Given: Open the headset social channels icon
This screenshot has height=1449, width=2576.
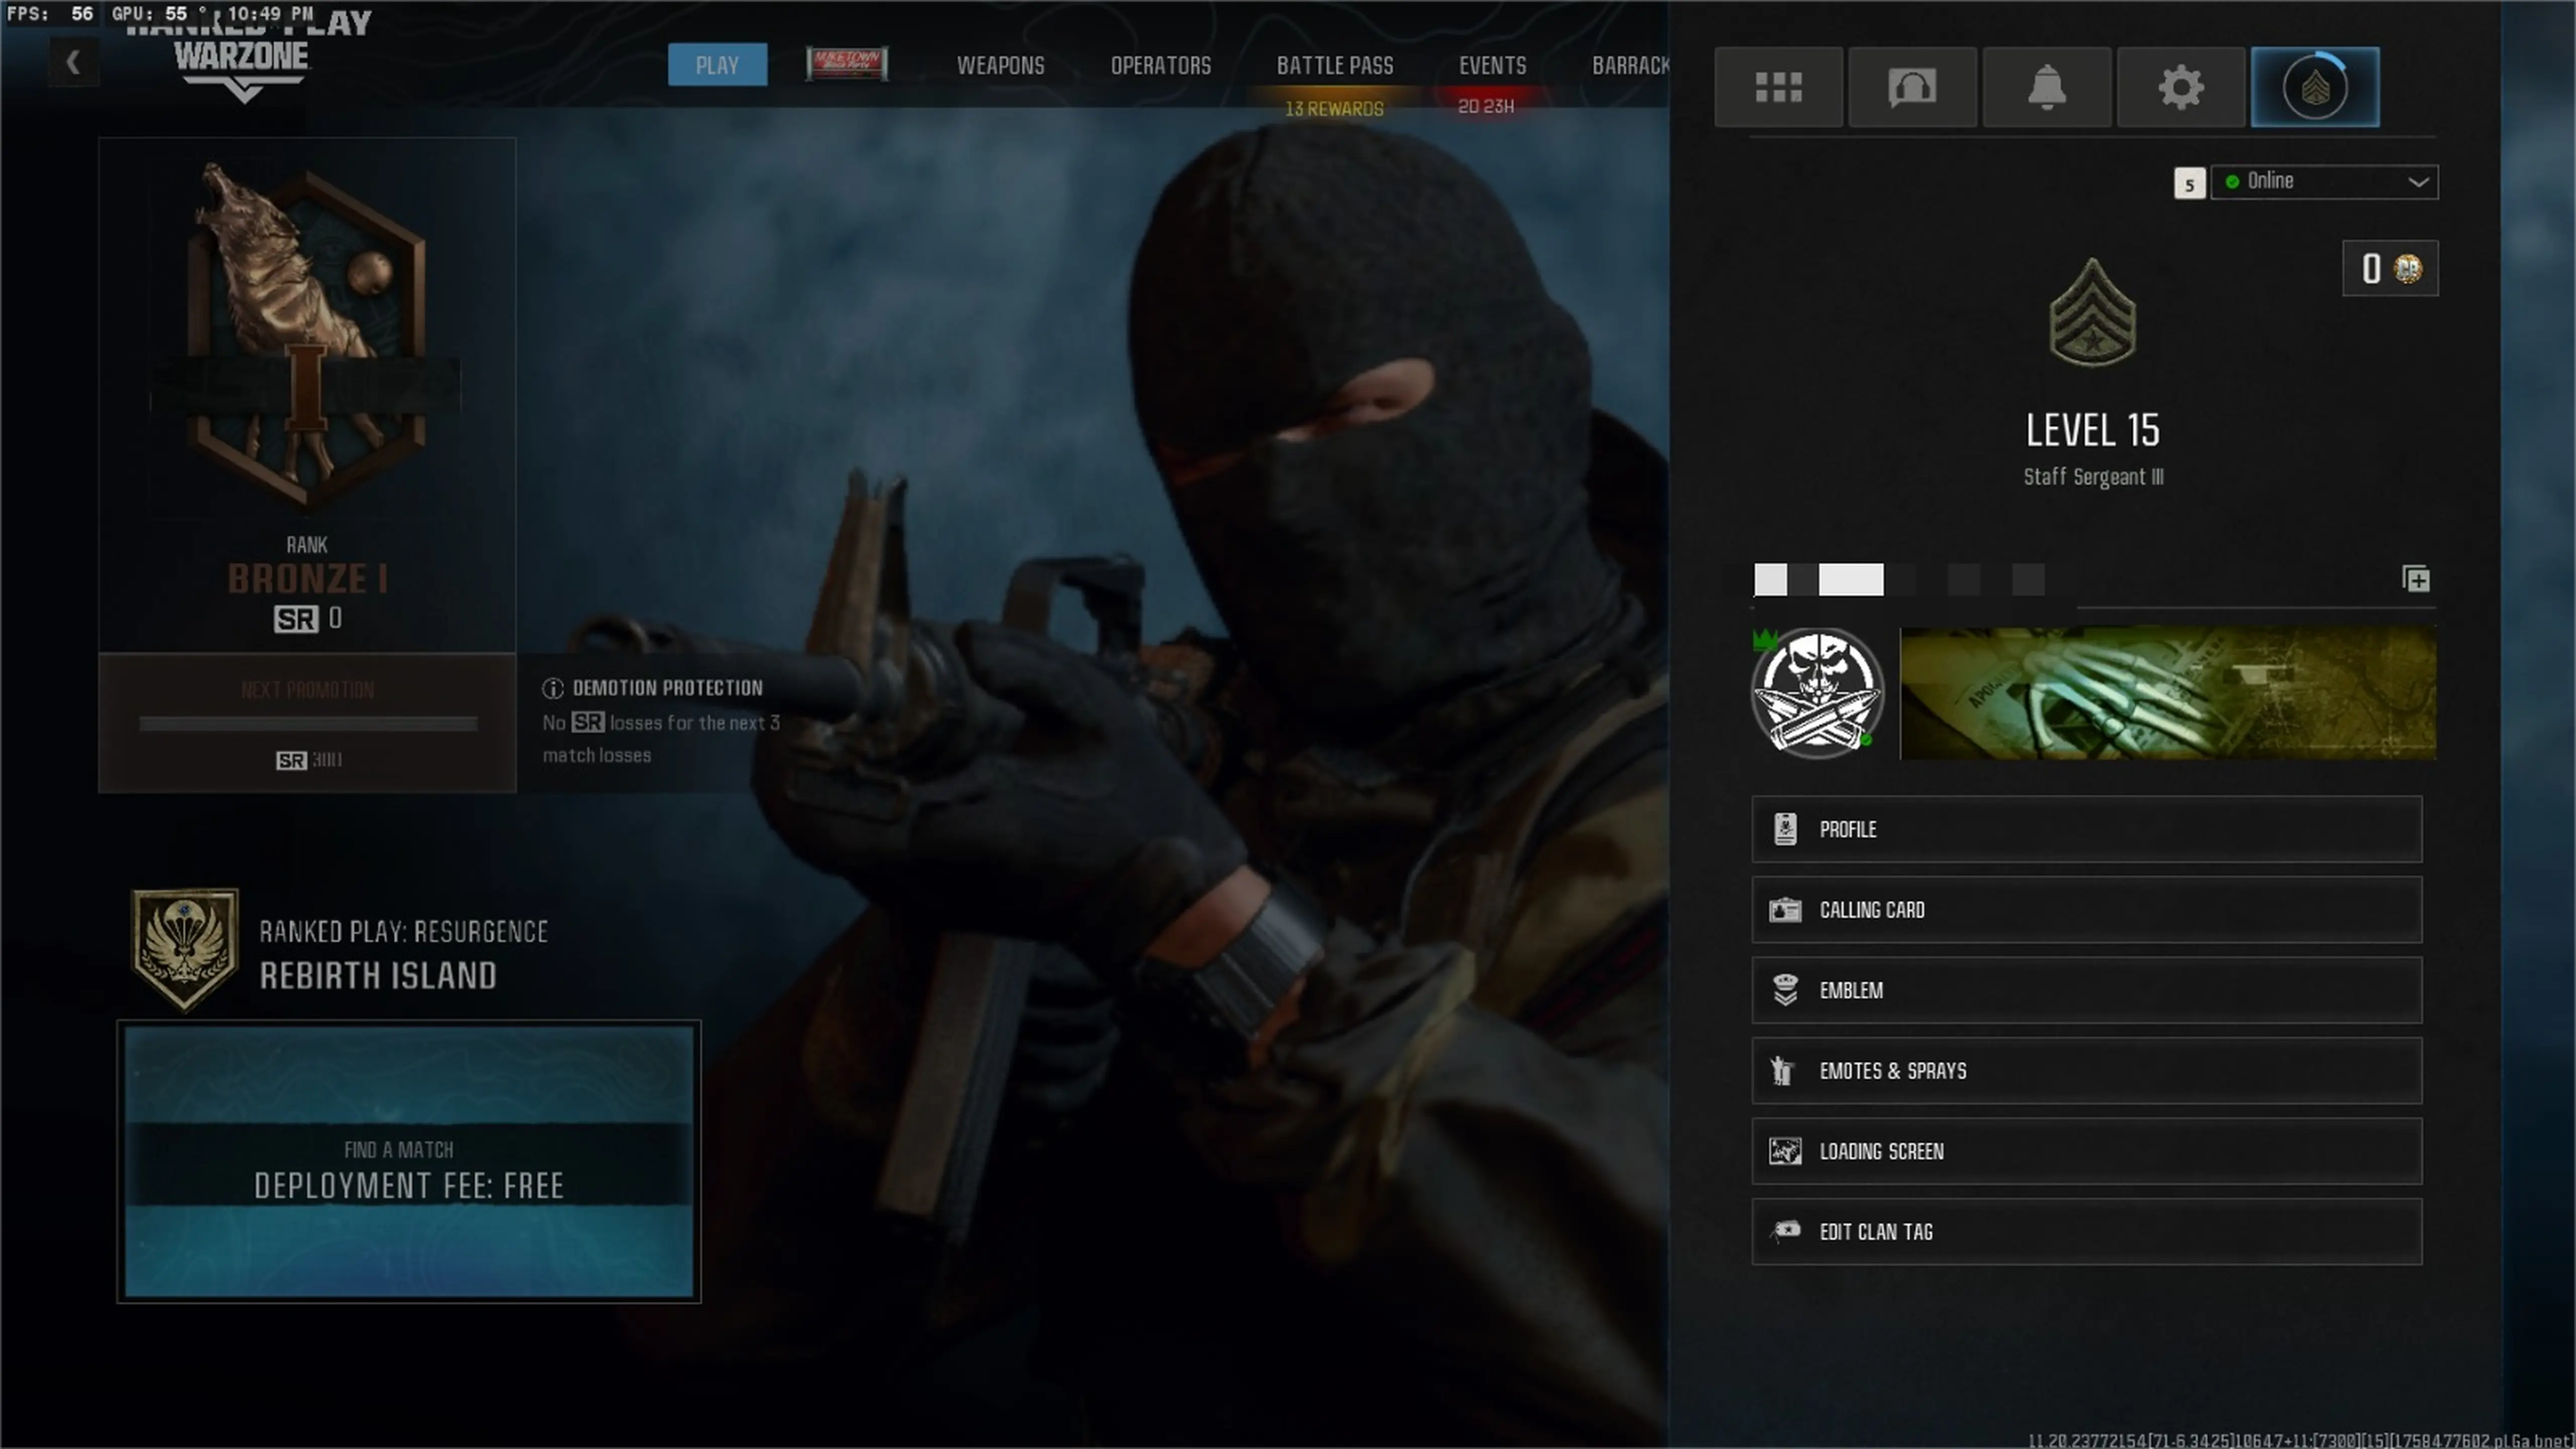Looking at the screenshot, I should click(1912, 87).
